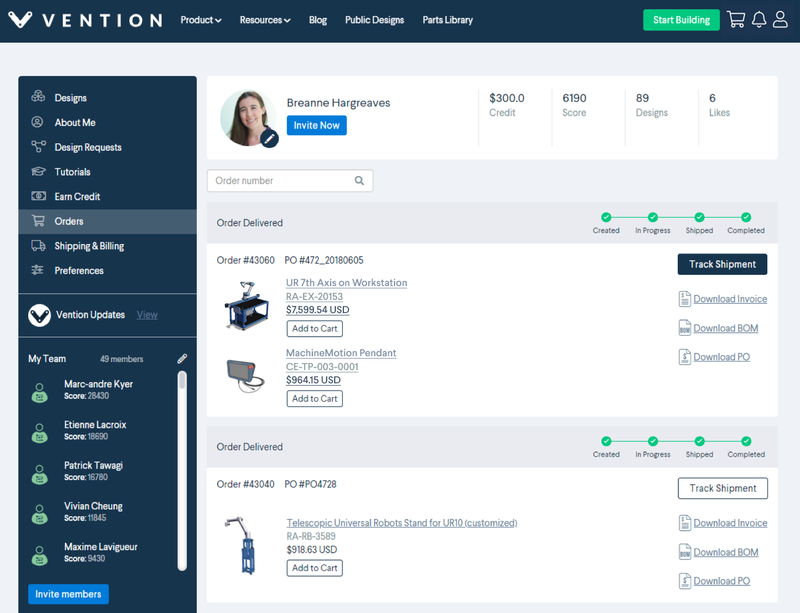800x613 pixels.
Task: Track Shipment for order #43060
Action: tap(722, 264)
